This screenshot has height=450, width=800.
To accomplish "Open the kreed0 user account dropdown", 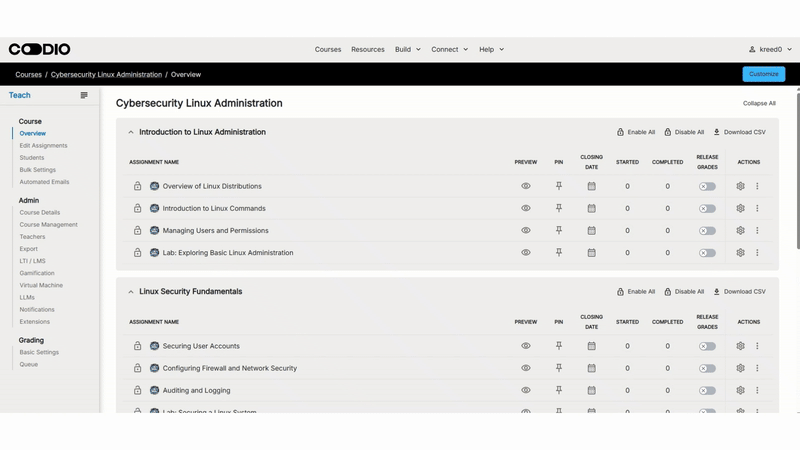I will pos(770,49).
